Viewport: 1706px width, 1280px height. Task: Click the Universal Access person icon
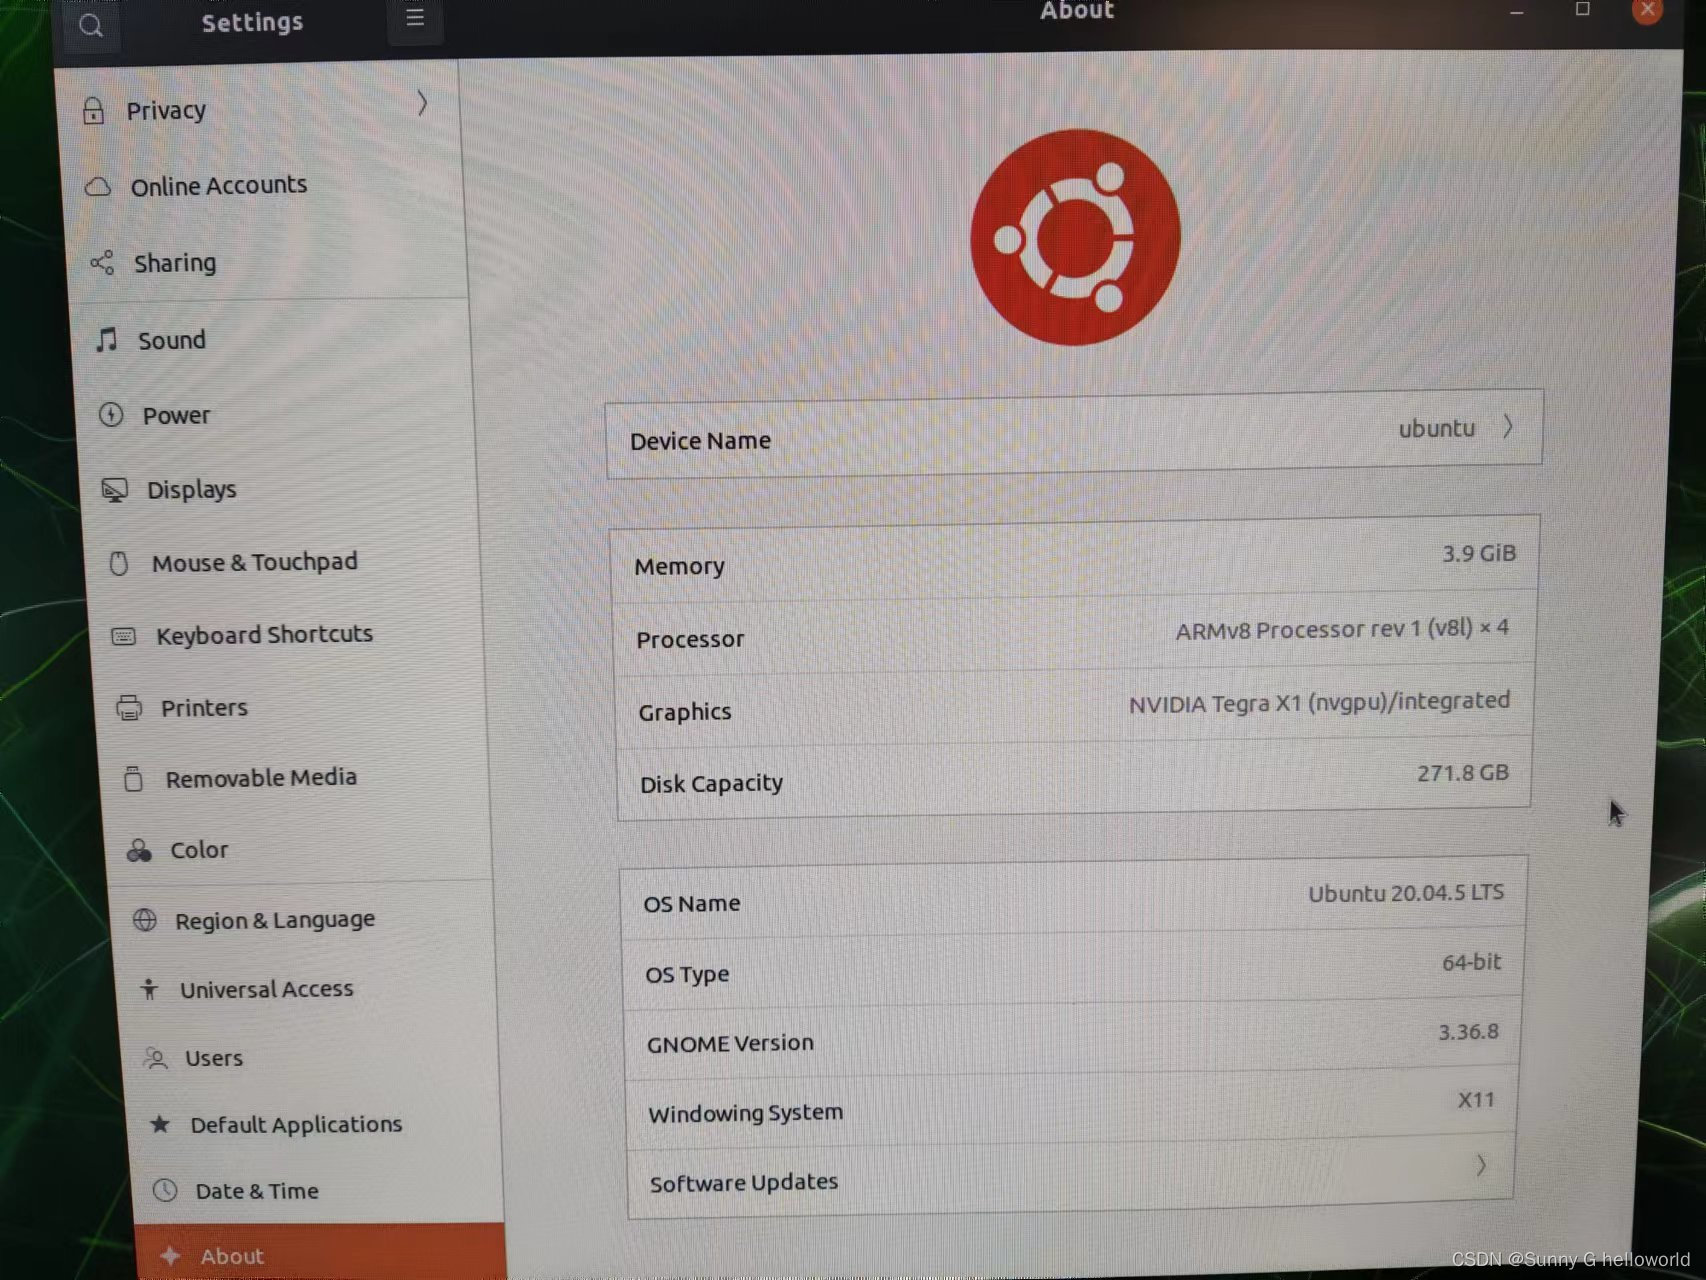pos(149,989)
